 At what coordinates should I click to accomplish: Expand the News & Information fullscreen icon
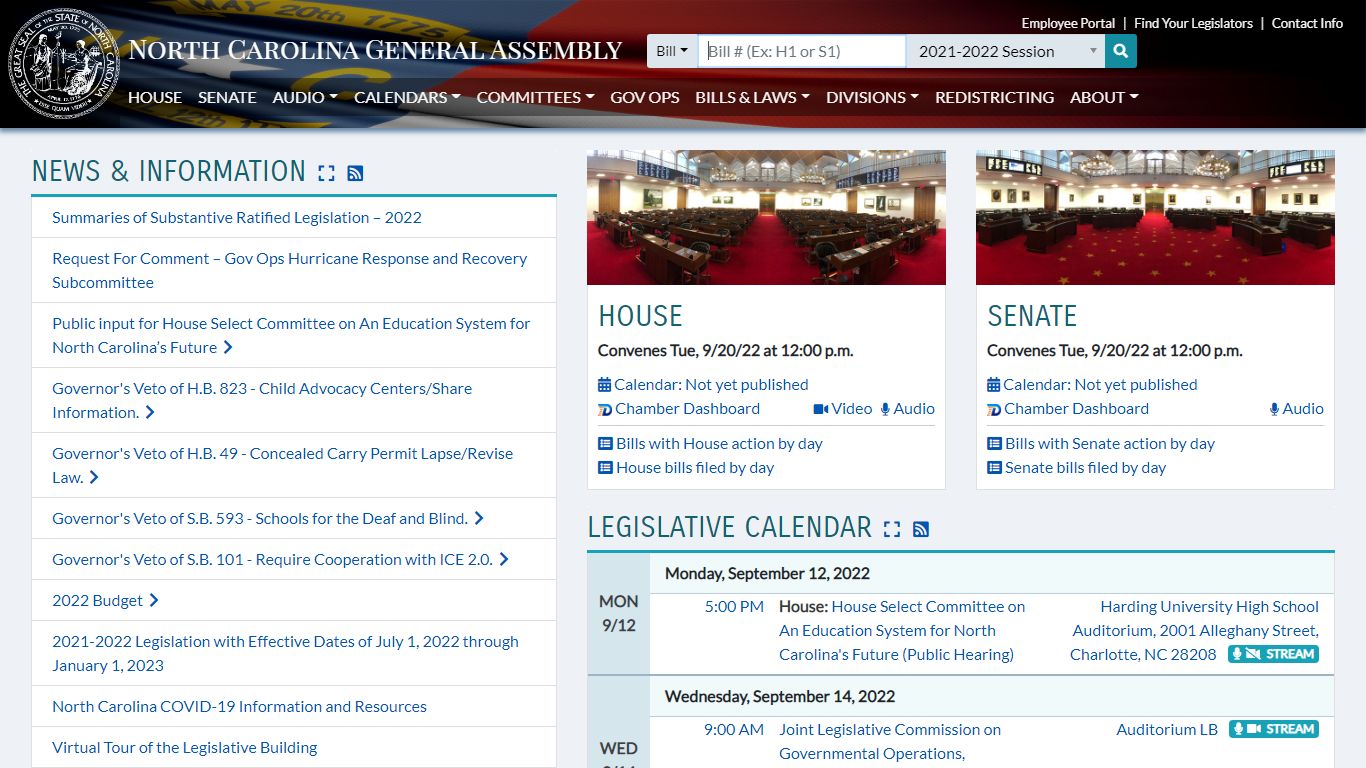326,173
